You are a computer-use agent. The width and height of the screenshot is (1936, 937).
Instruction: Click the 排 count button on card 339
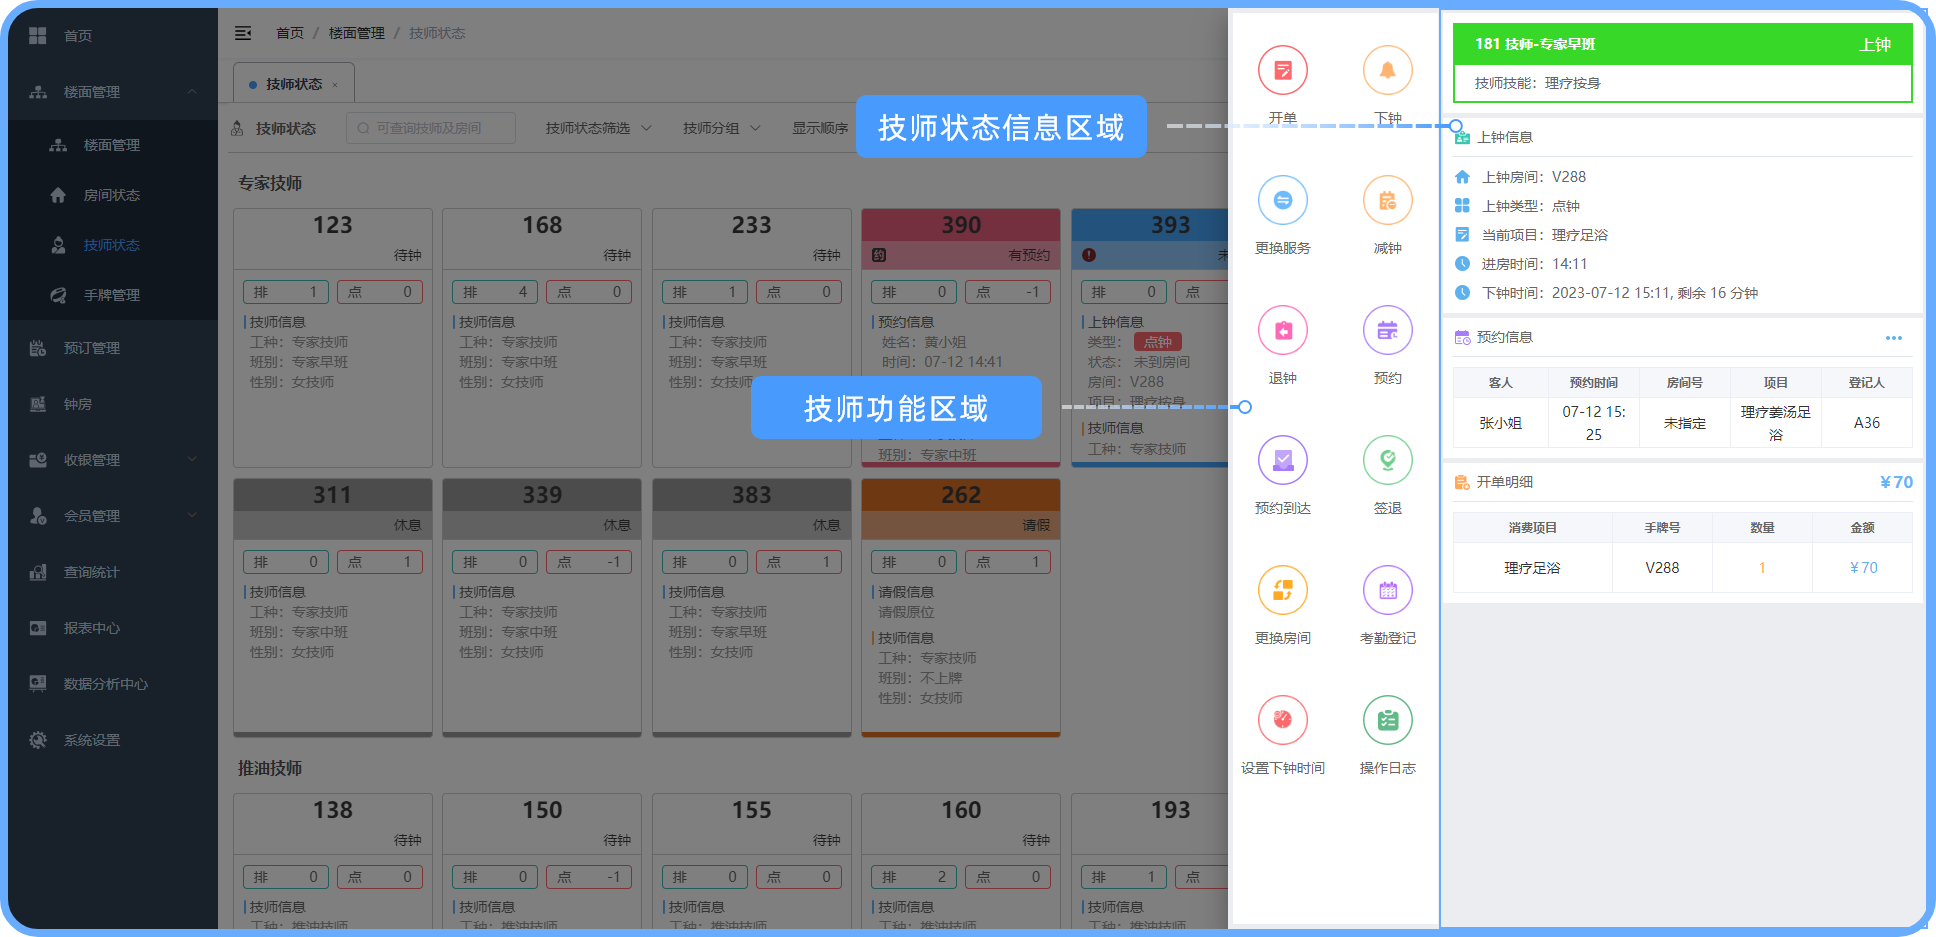click(495, 562)
